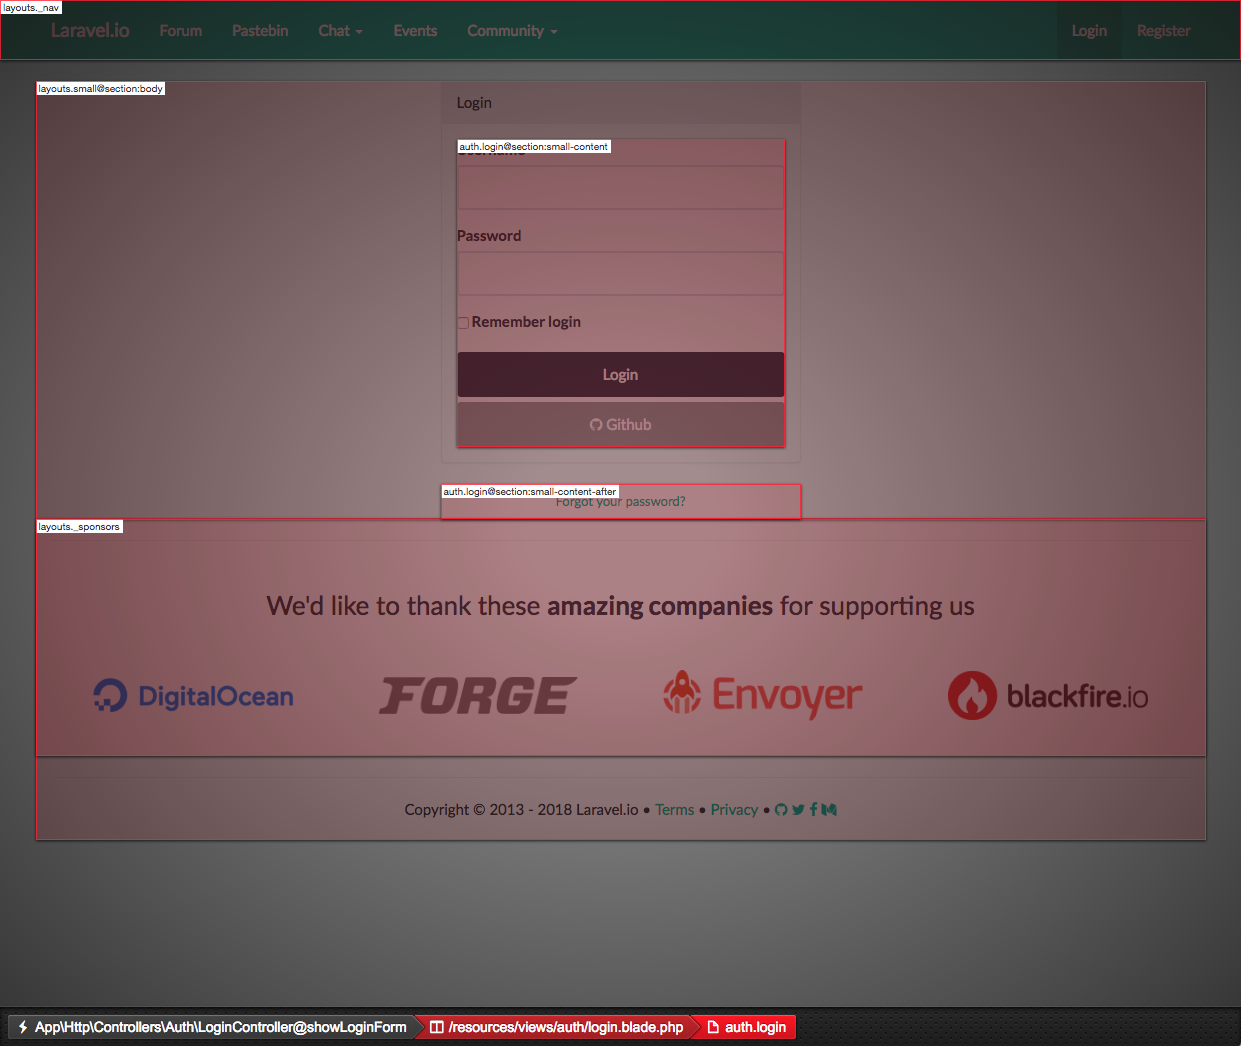The width and height of the screenshot is (1241, 1046).
Task: Open the Forum nav item
Action: click(x=181, y=31)
